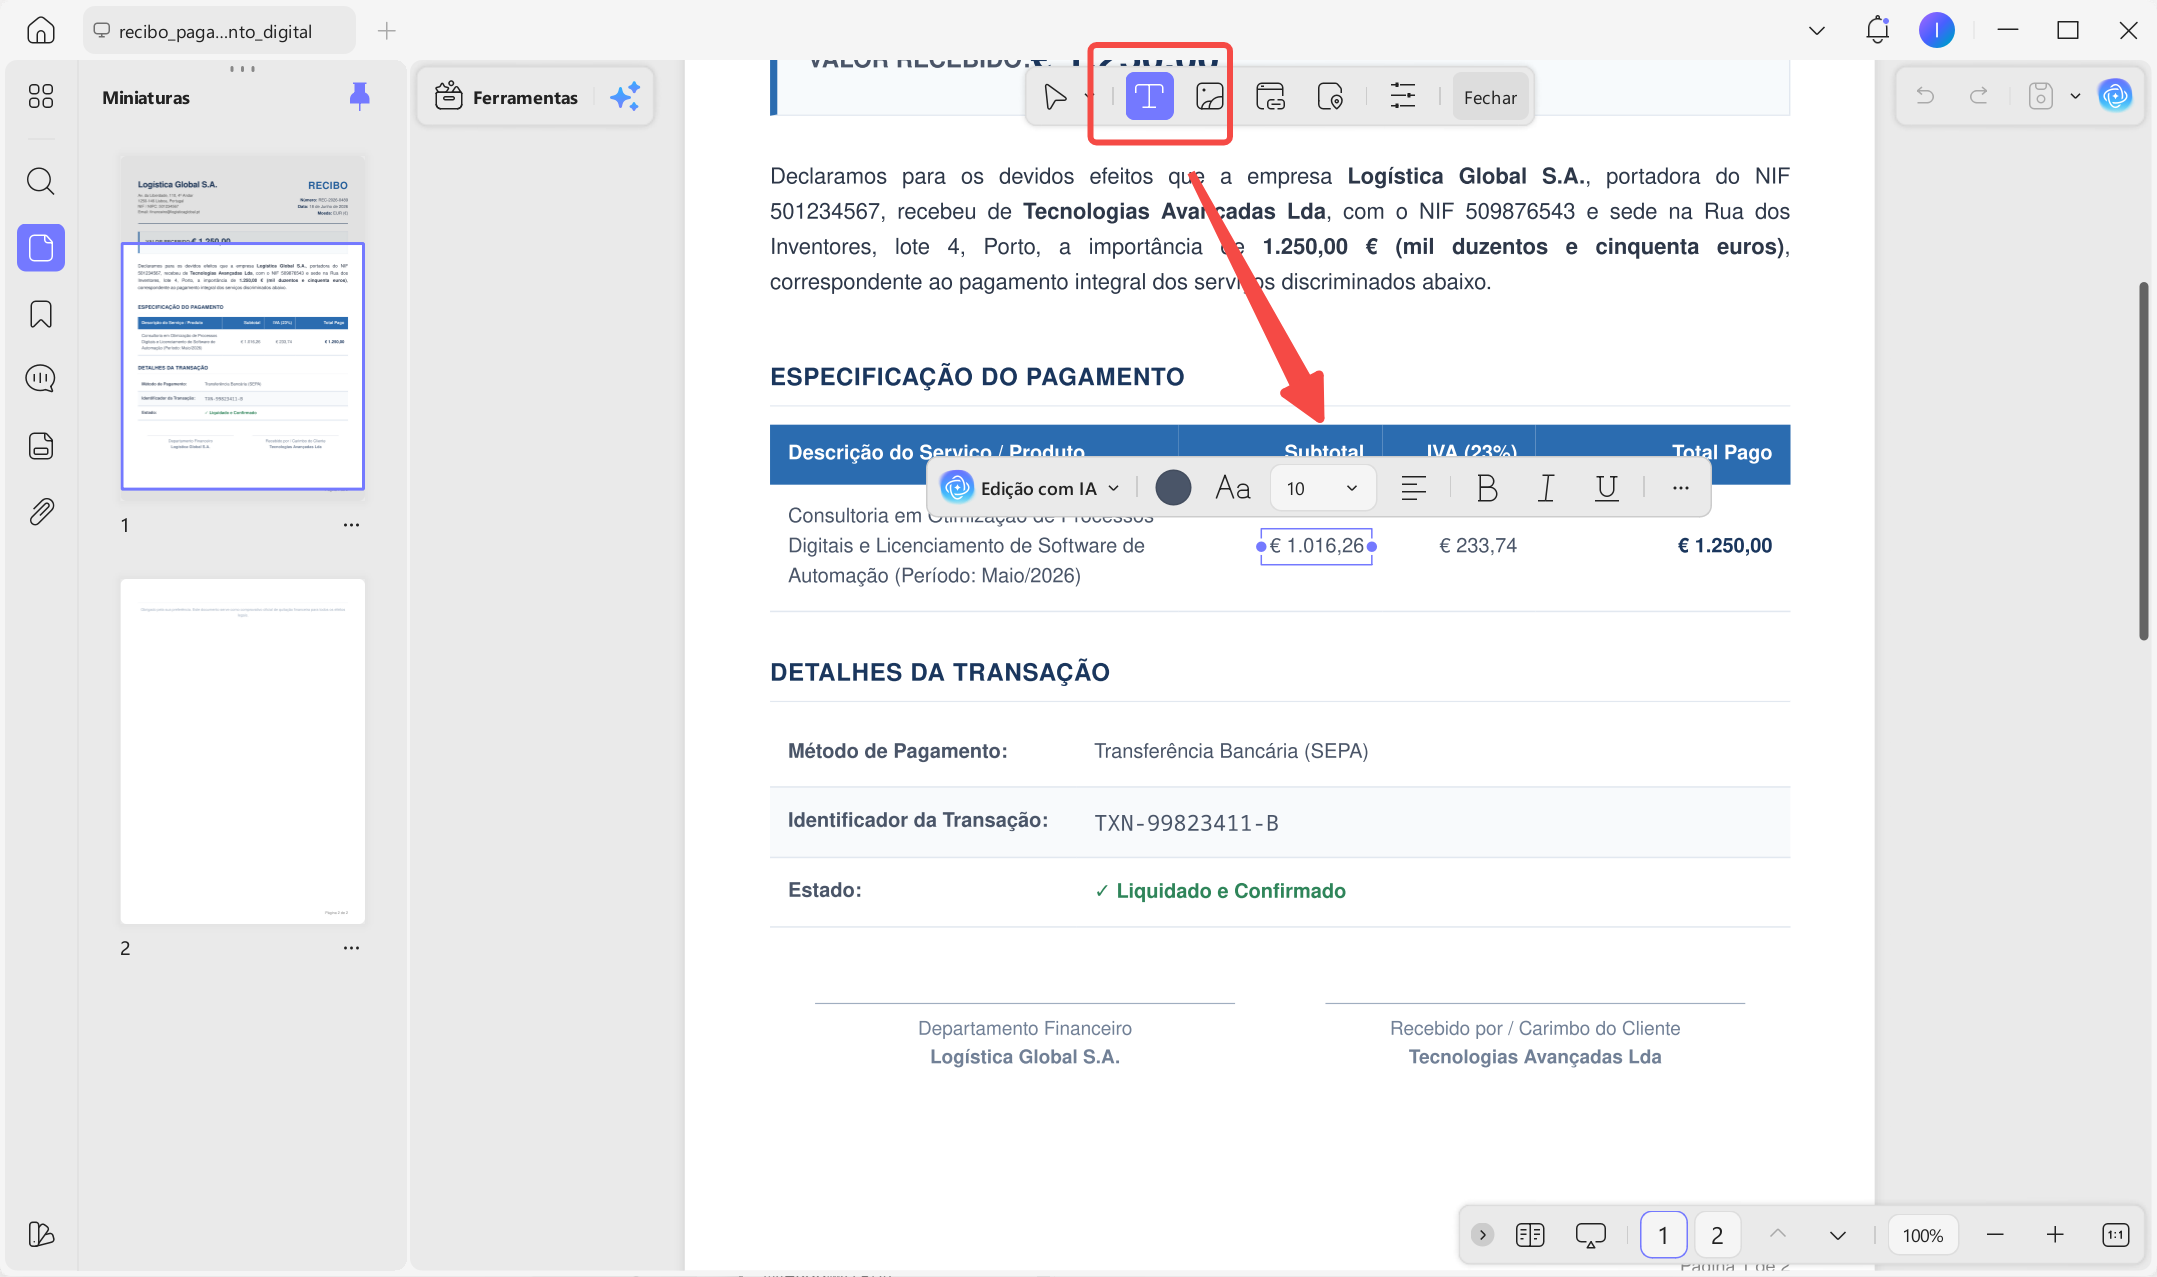Viewport: 2157px width, 1277px height.
Task: Switch to recibo_paga...nto_digital tab
Action: (218, 31)
